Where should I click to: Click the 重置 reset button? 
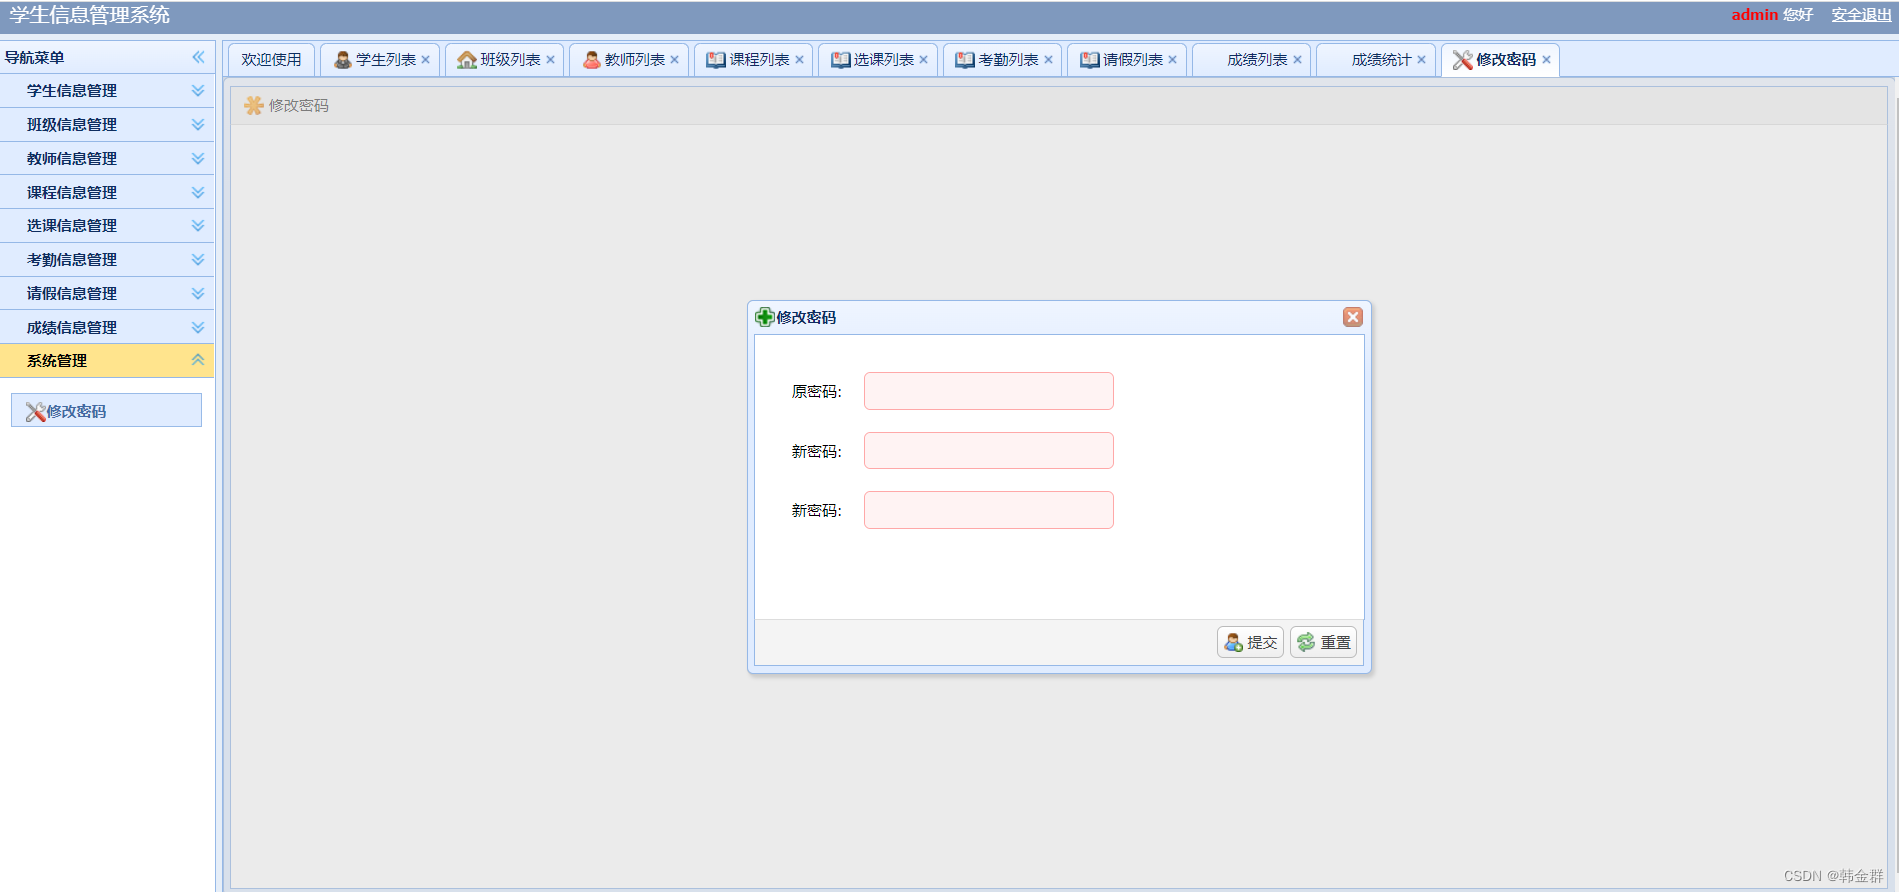click(x=1324, y=642)
